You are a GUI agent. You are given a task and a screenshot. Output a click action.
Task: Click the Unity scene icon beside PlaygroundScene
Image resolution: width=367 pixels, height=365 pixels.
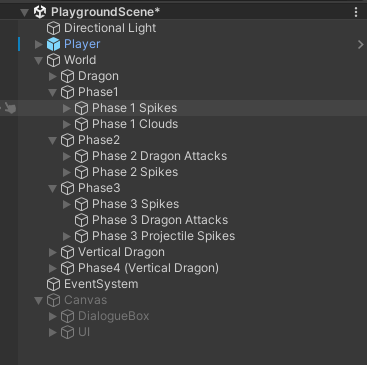point(40,12)
